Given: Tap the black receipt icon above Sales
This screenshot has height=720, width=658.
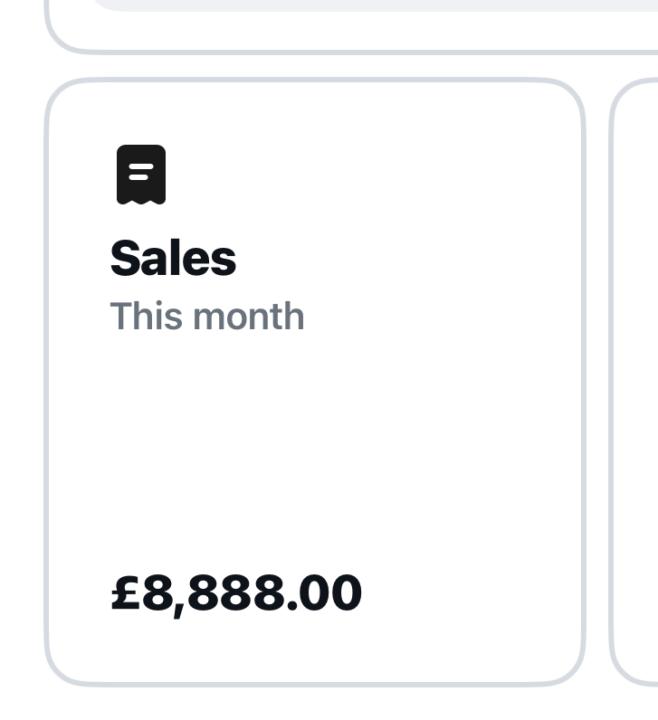Looking at the screenshot, I should point(141,175).
